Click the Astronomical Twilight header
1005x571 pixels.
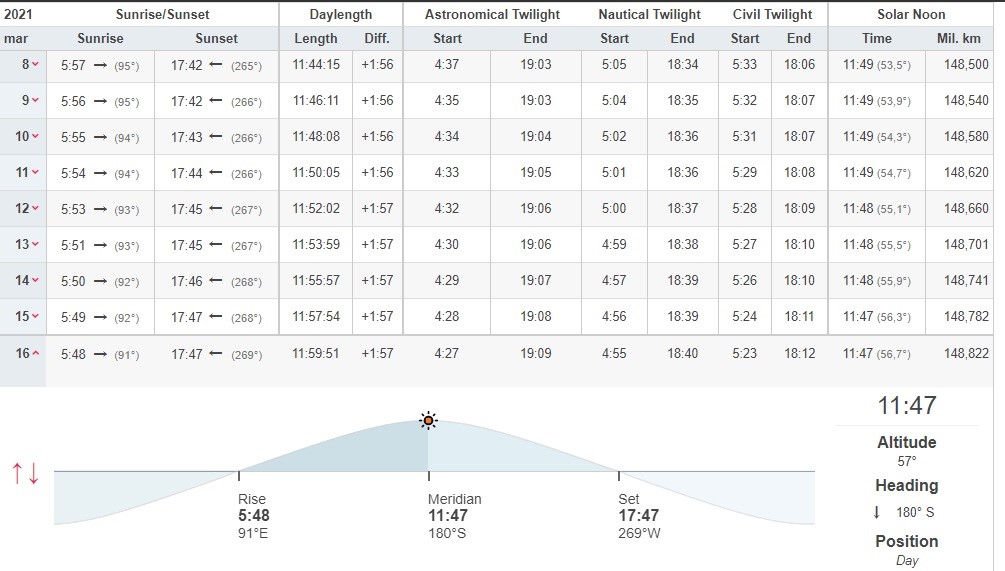point(492,14)
